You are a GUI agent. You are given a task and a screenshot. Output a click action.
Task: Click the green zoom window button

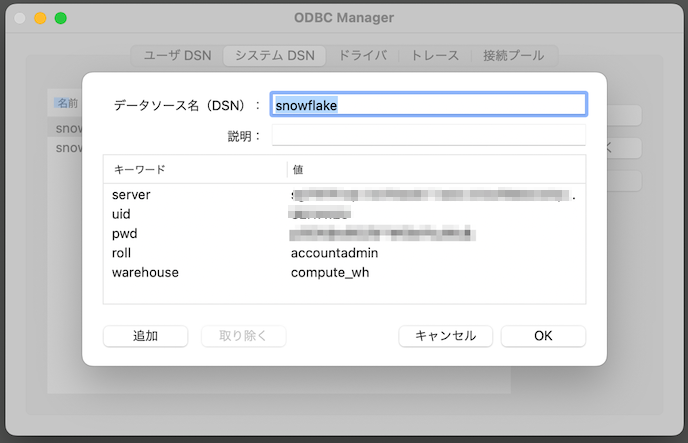tap(61, 18)
